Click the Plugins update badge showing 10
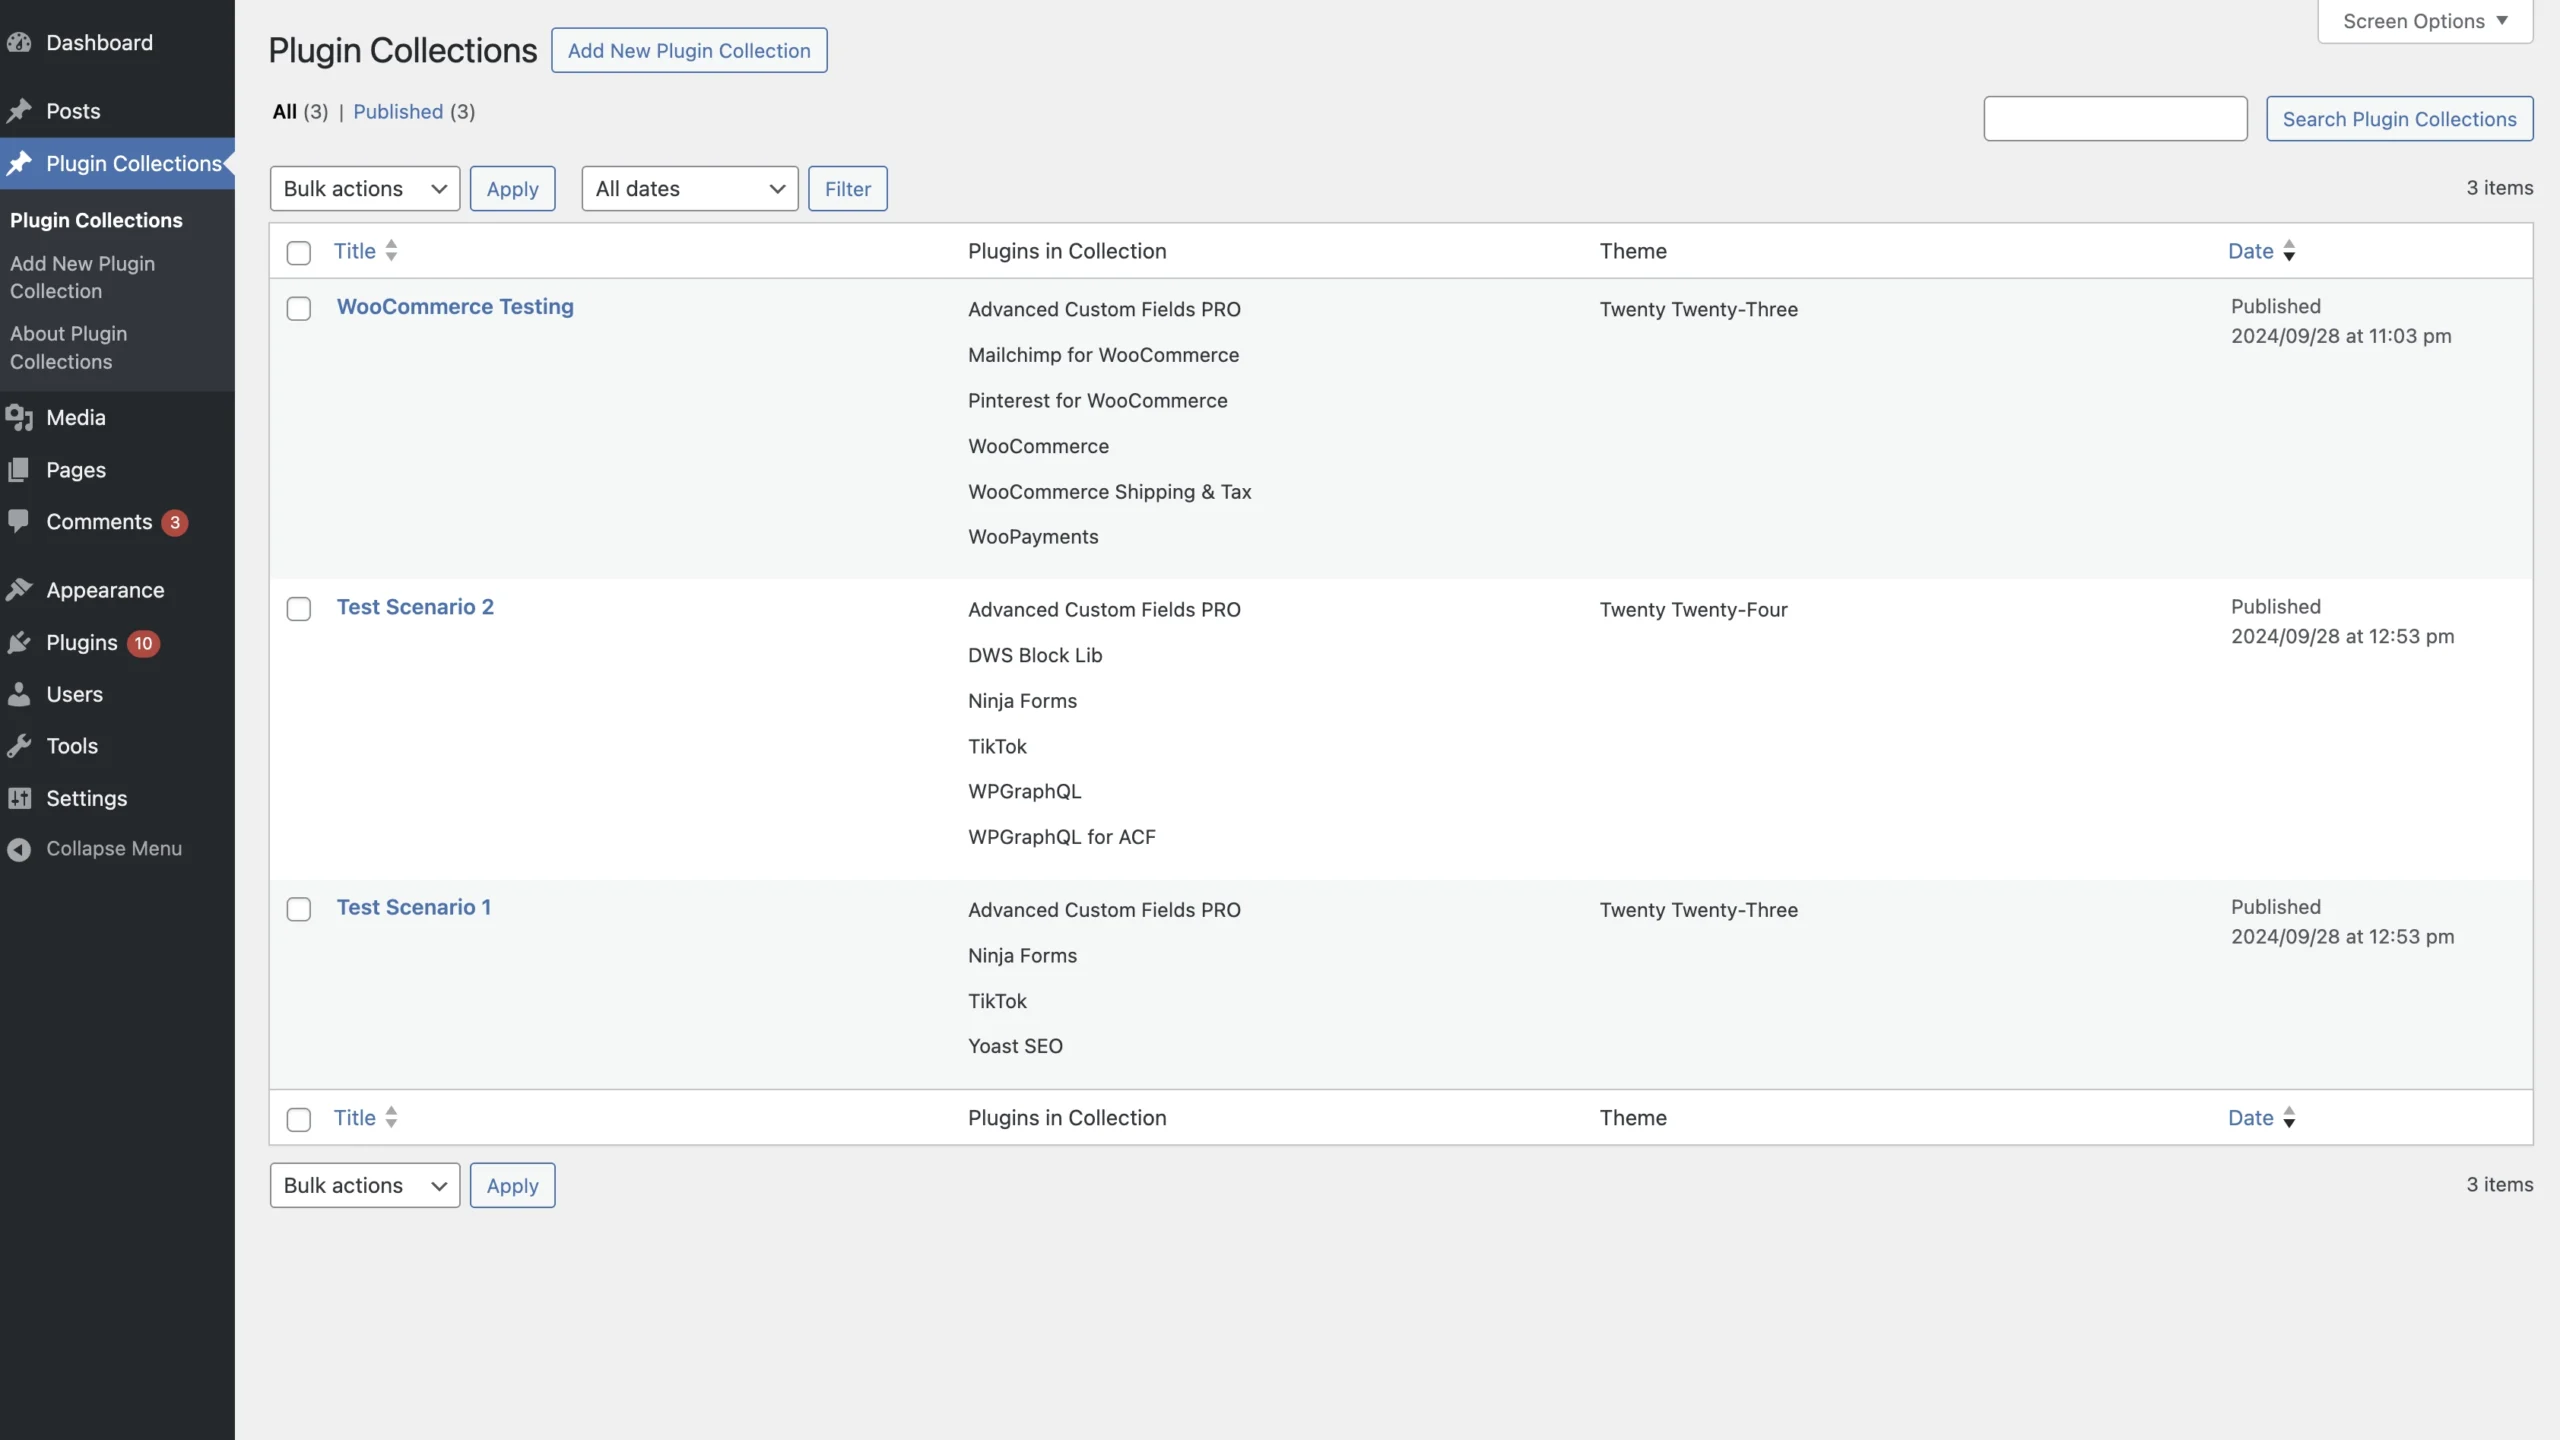The image size is (2560, 1440). pyautogui.click(x=144, y=643)
